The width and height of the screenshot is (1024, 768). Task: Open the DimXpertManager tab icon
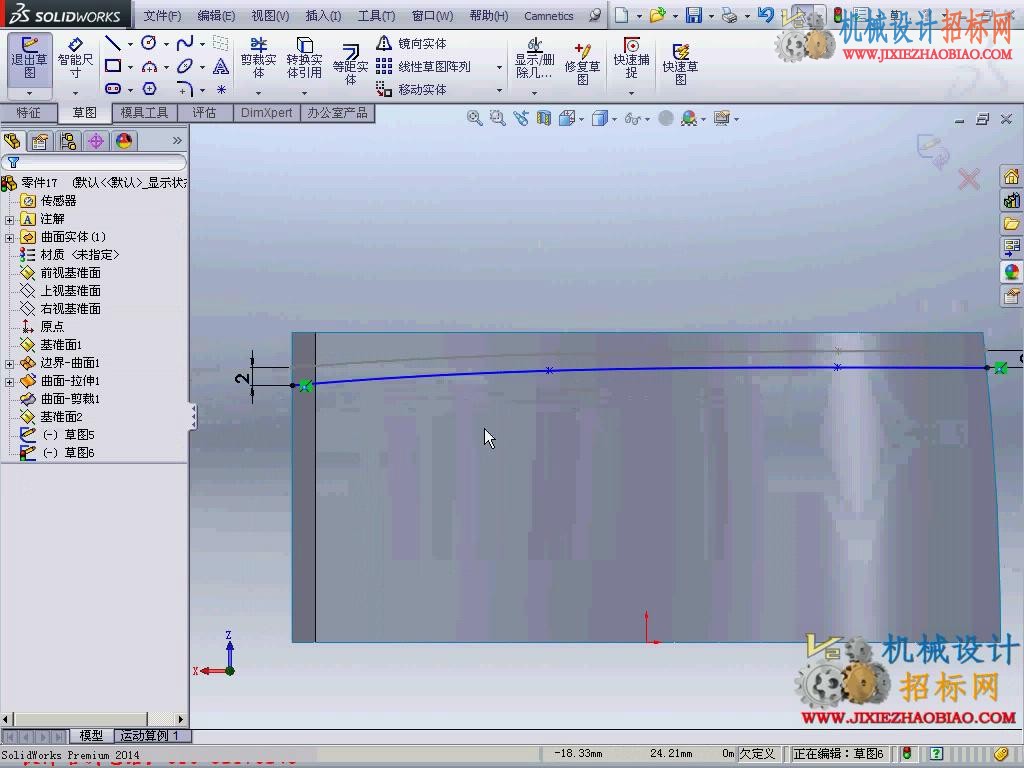coord(96,141)
